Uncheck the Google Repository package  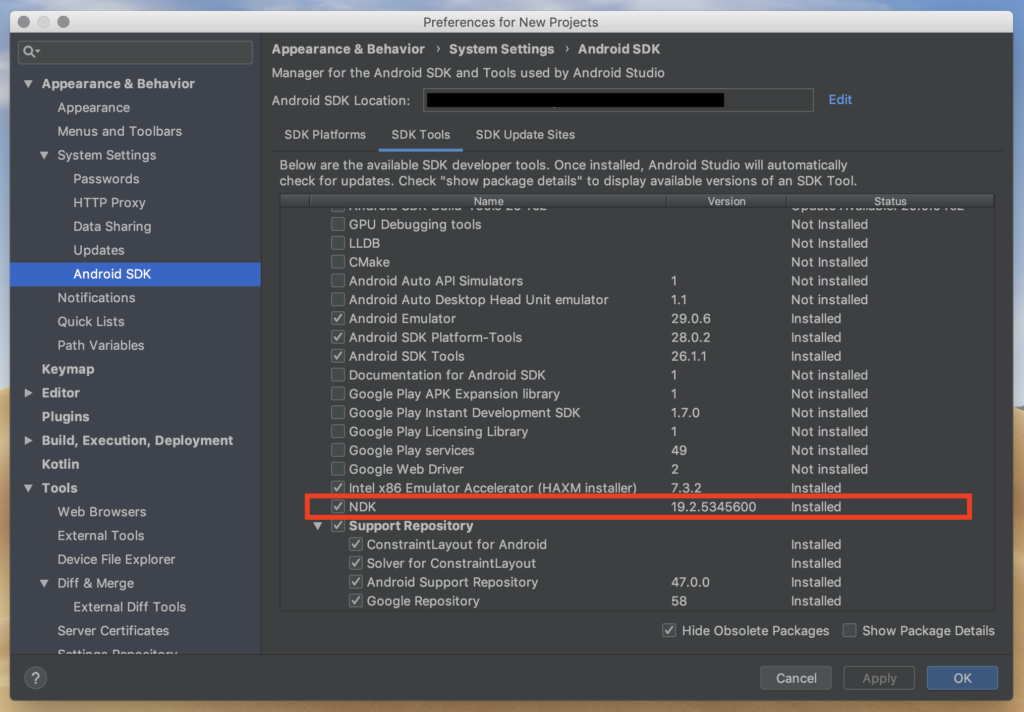(x=356, y=601)
